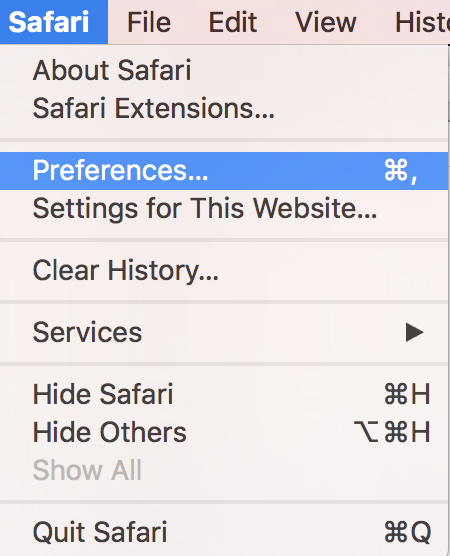Select Clear History… option
450x556 pixels.
[224, 271]
